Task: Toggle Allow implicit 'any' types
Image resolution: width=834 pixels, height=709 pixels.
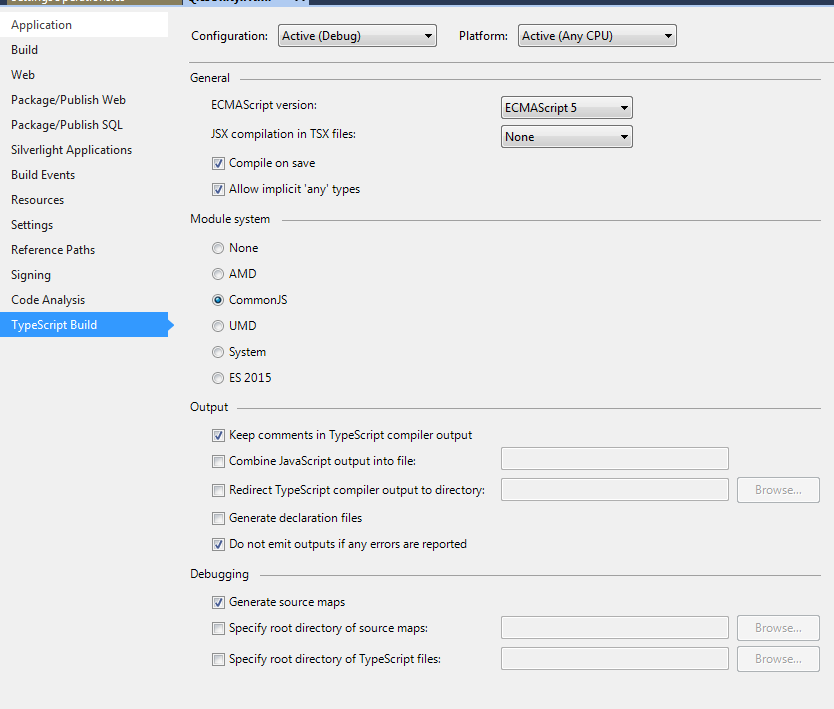Action: click(218, 189)
